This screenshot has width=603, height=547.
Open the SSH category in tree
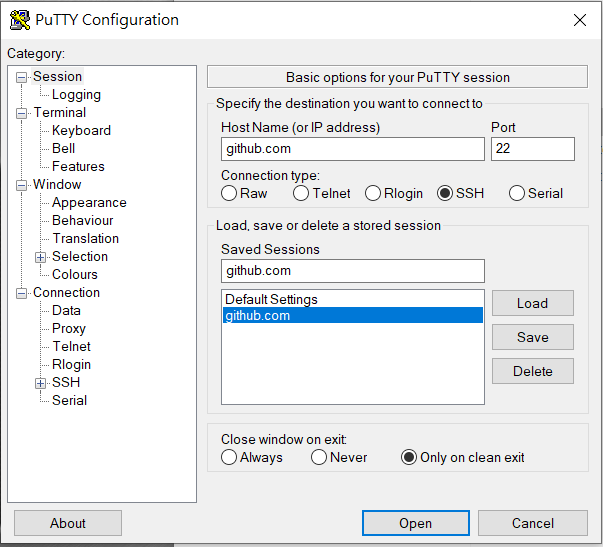pos(66,382)
